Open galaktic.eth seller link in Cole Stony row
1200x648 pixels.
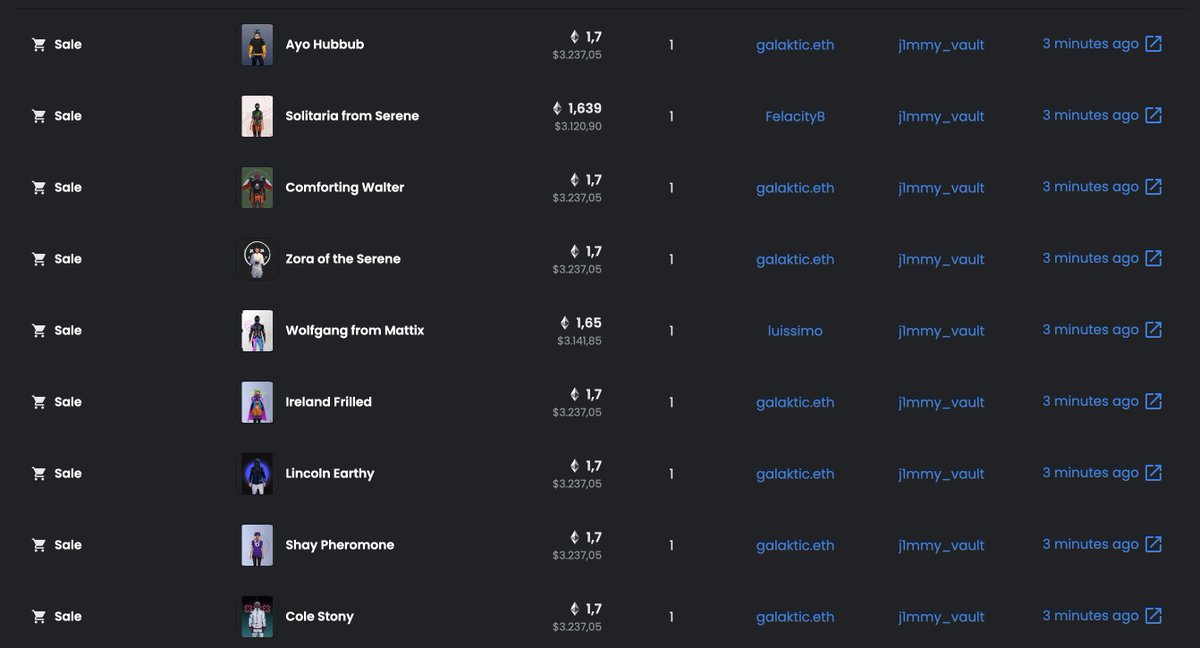pos(795,617)
